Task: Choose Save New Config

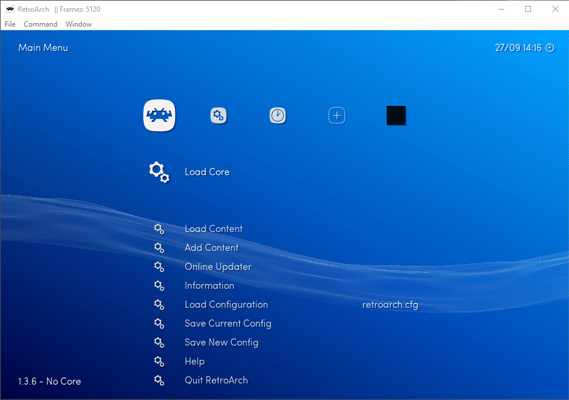Action: pyautogui.click(x=221, y=342)
